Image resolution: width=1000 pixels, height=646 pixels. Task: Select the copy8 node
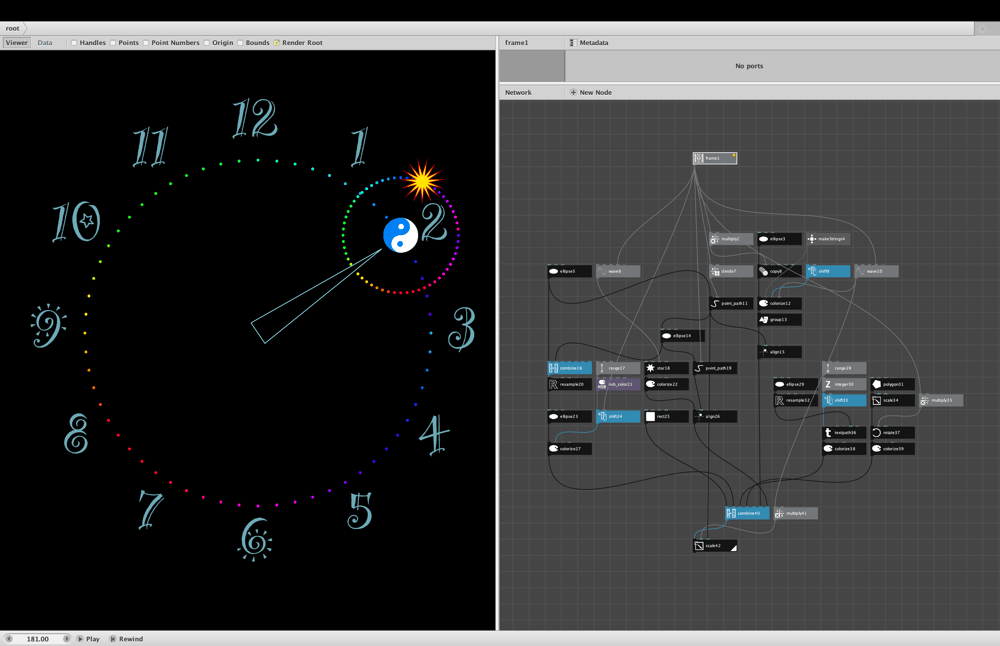779,272
